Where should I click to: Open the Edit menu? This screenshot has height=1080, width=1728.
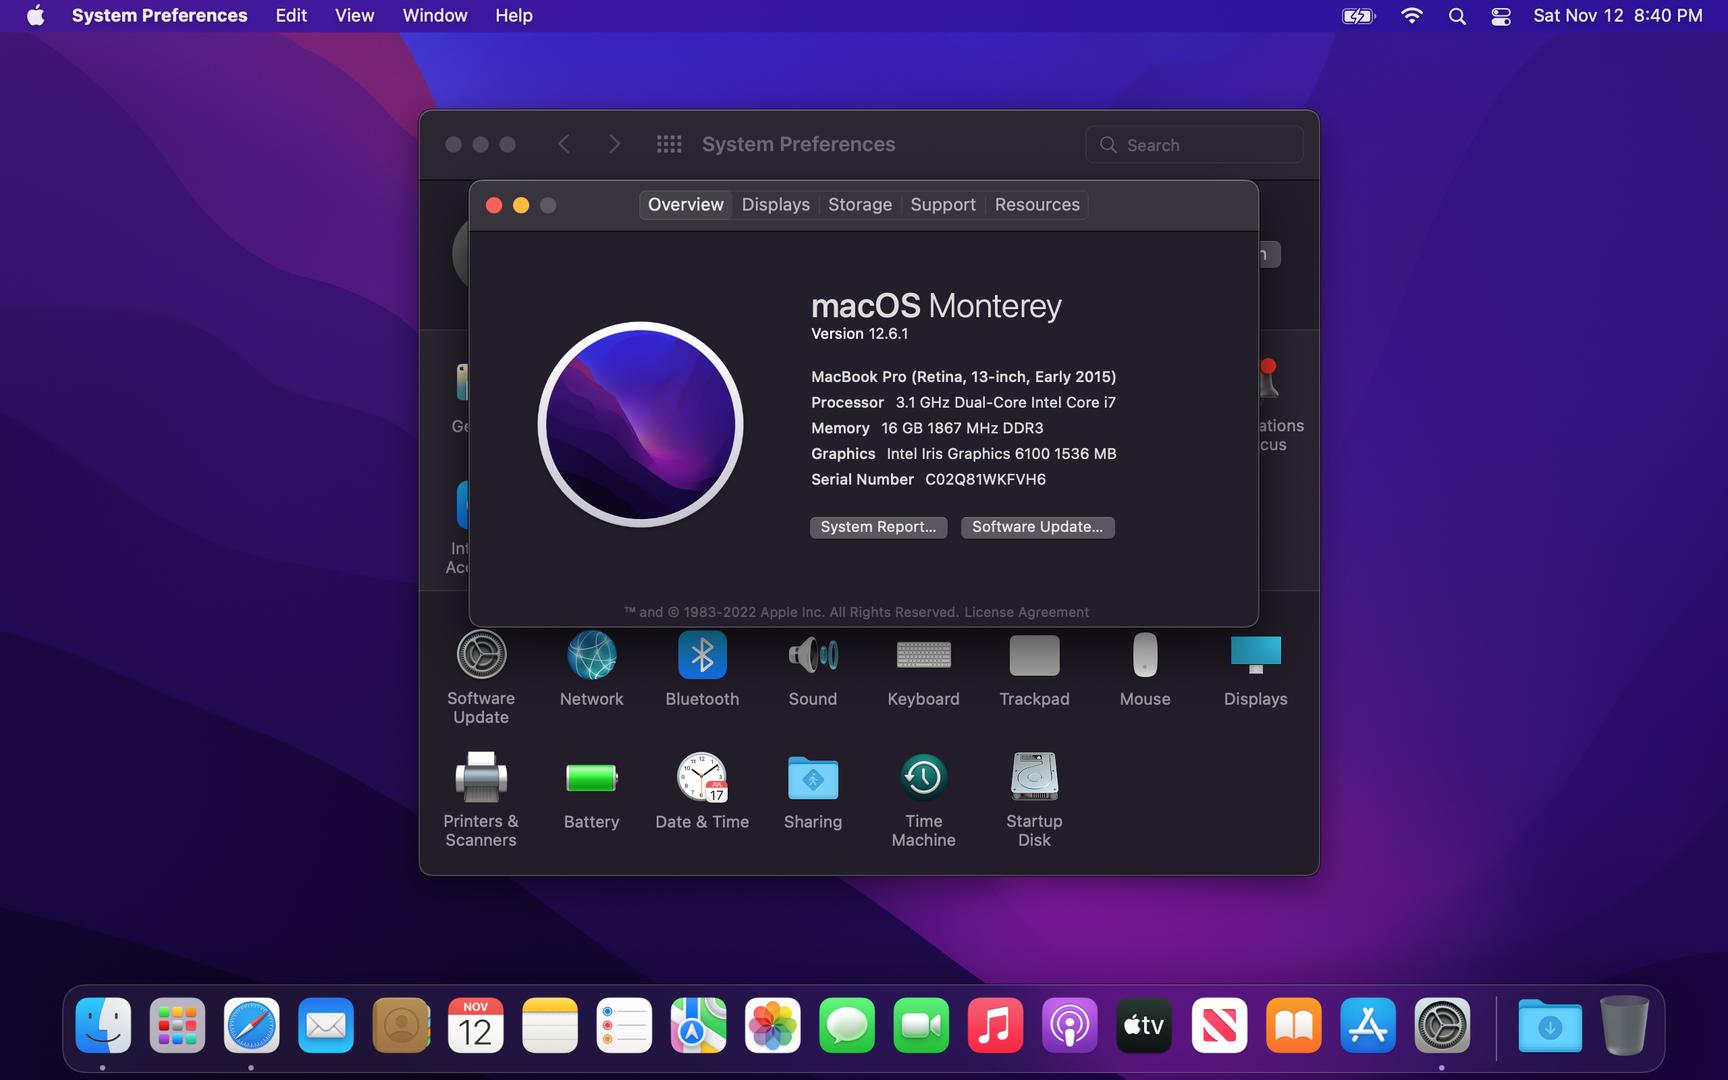tap(291, 16)
